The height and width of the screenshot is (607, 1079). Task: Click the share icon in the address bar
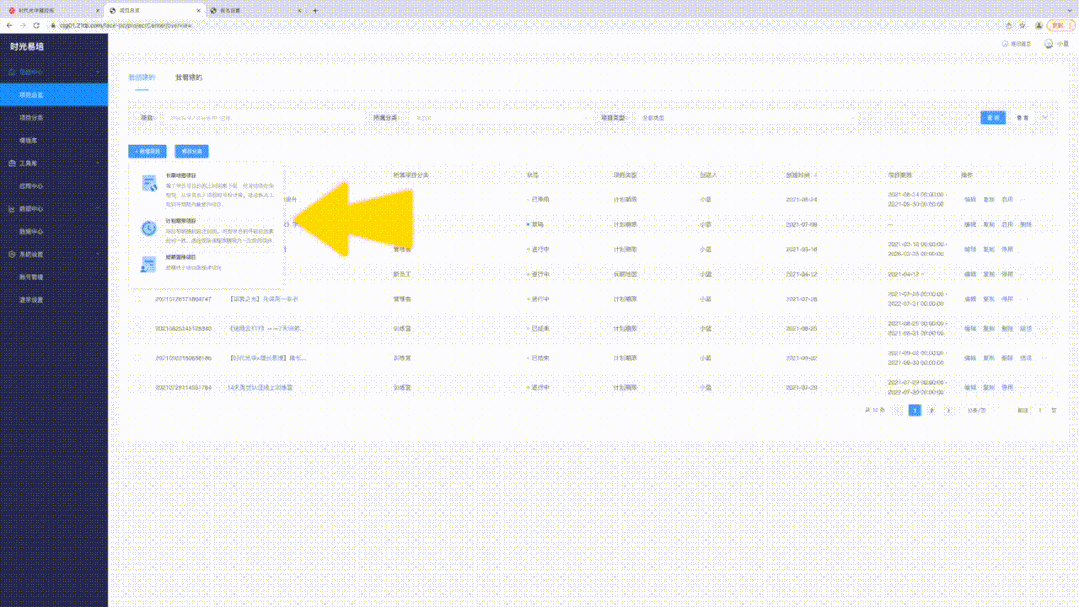point(1009,25)
